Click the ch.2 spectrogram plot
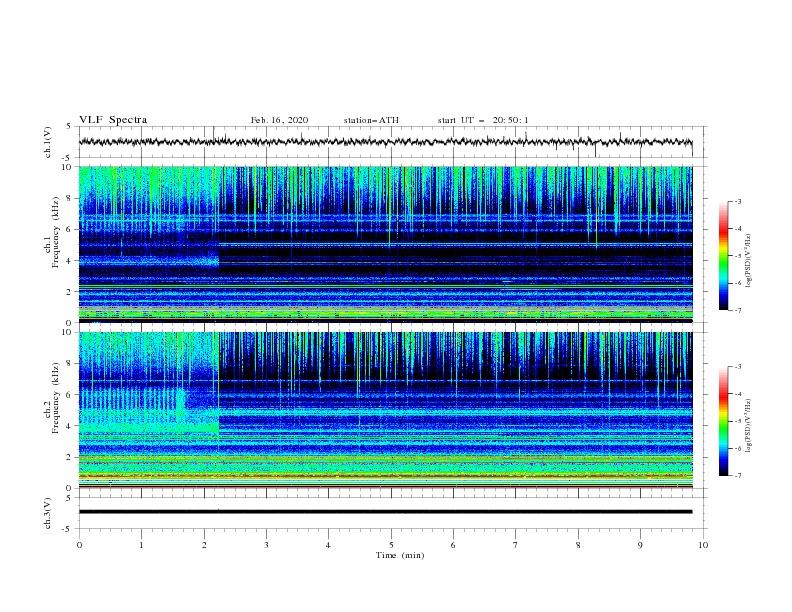The height and width of the screenshot is (612, 792). pos(385,410)
